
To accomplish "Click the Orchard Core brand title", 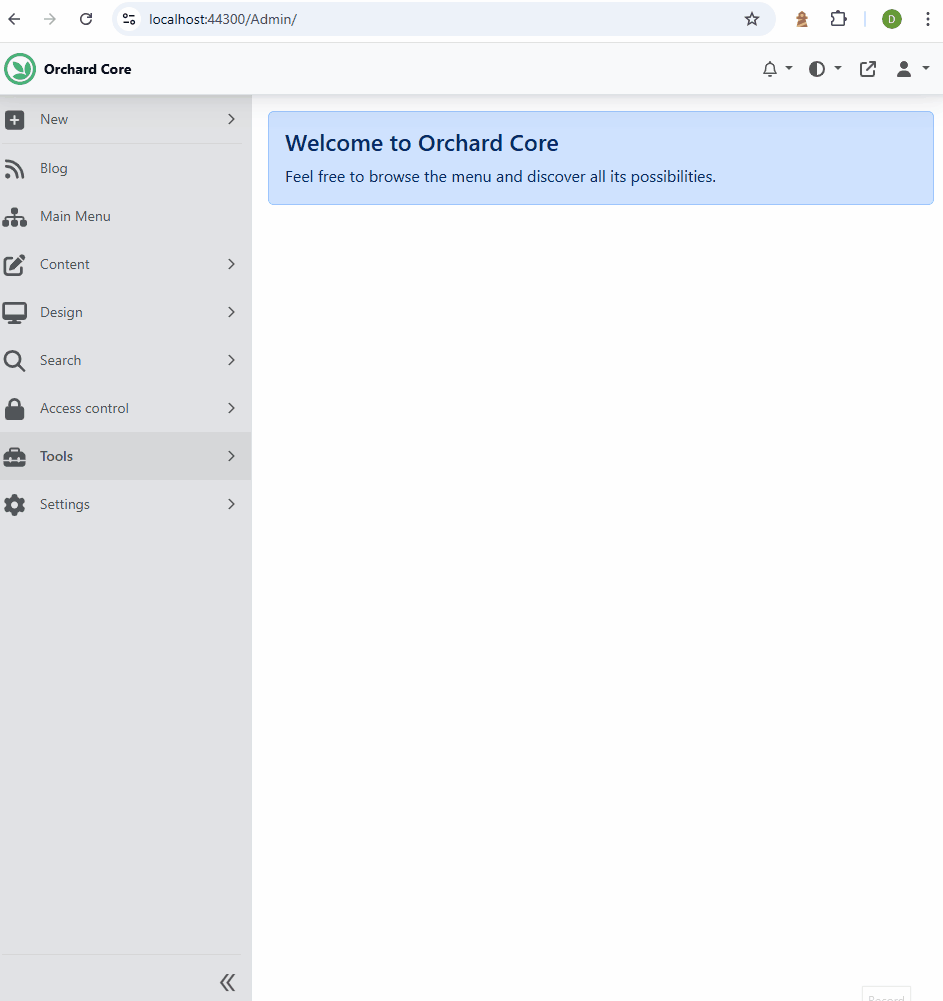I will pyautogui.click(x=87, y=69).
